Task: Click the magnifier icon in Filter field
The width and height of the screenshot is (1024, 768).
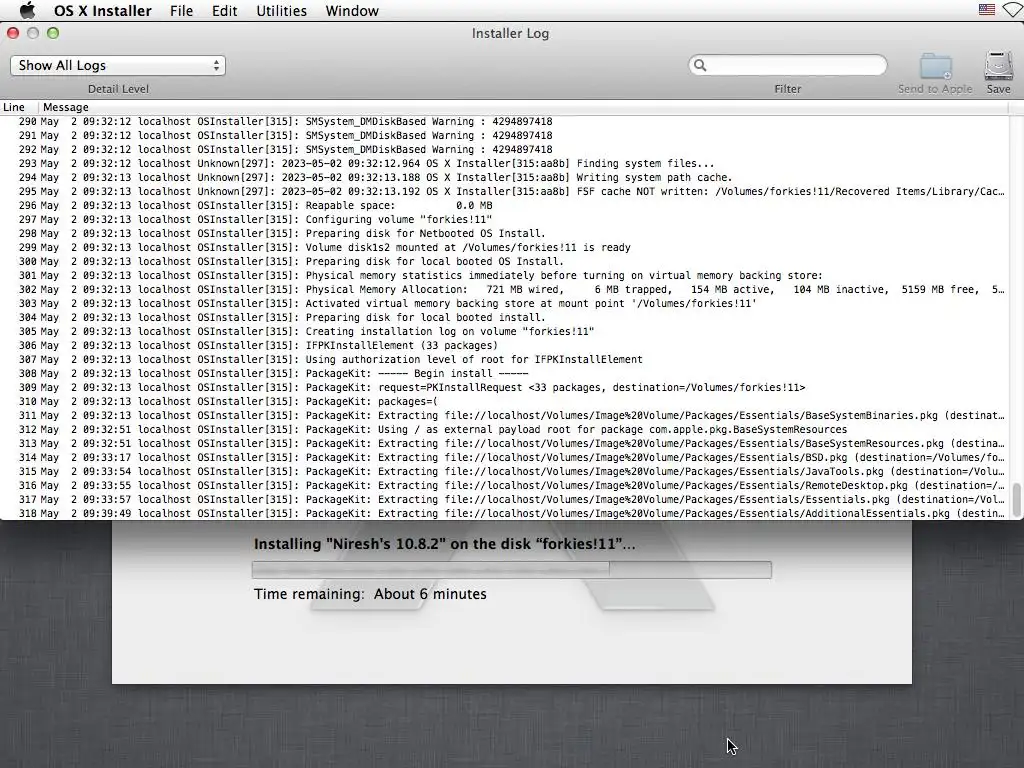Action: pos(700,65)
